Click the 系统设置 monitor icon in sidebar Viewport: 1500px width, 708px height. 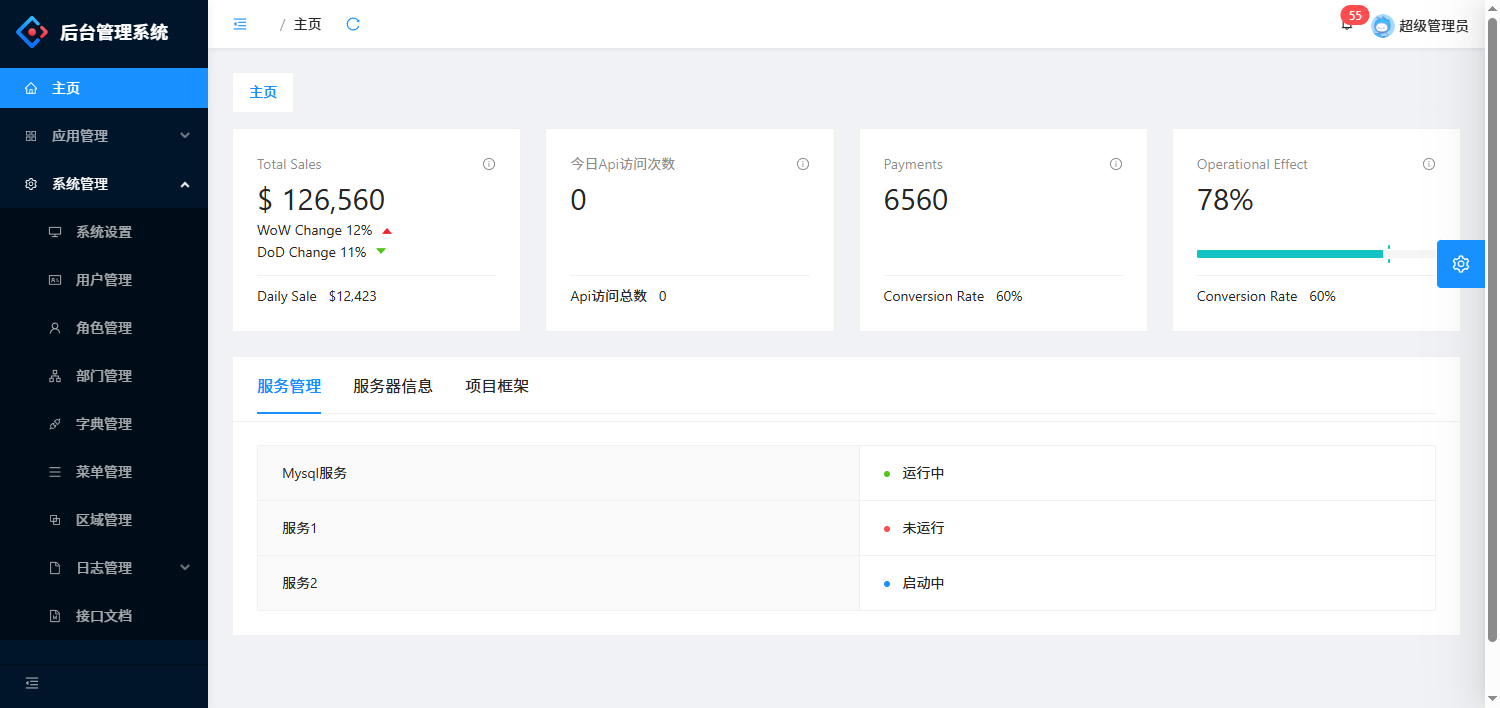57,231
